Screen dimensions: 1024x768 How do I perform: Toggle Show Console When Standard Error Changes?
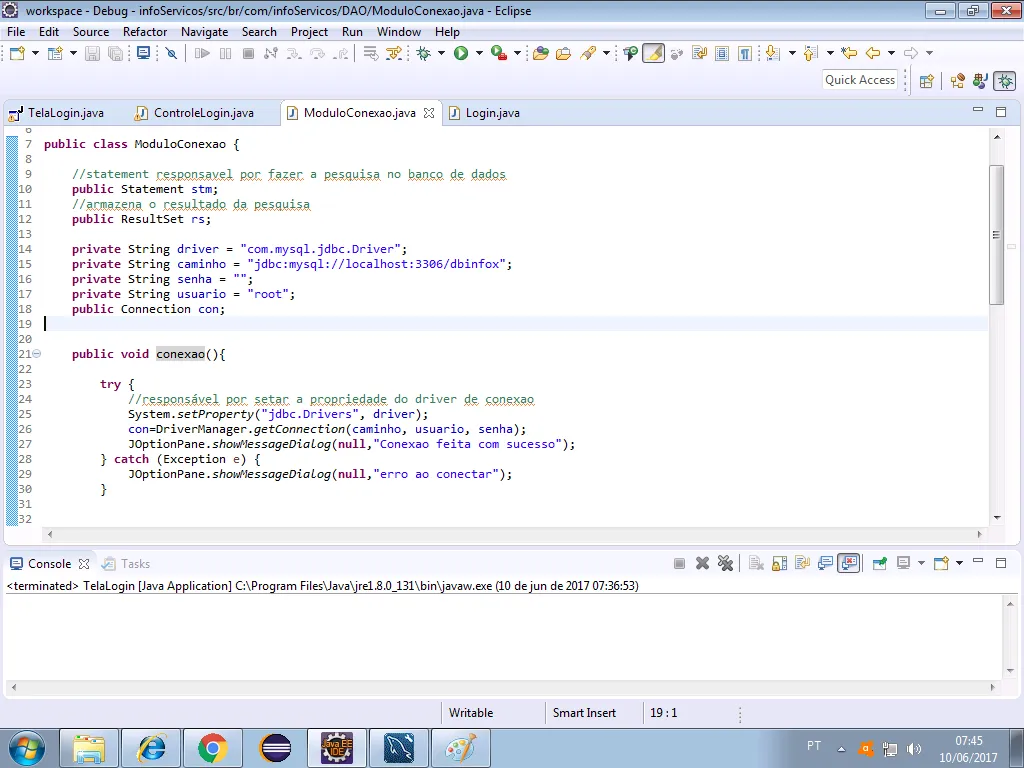(849, 564)
